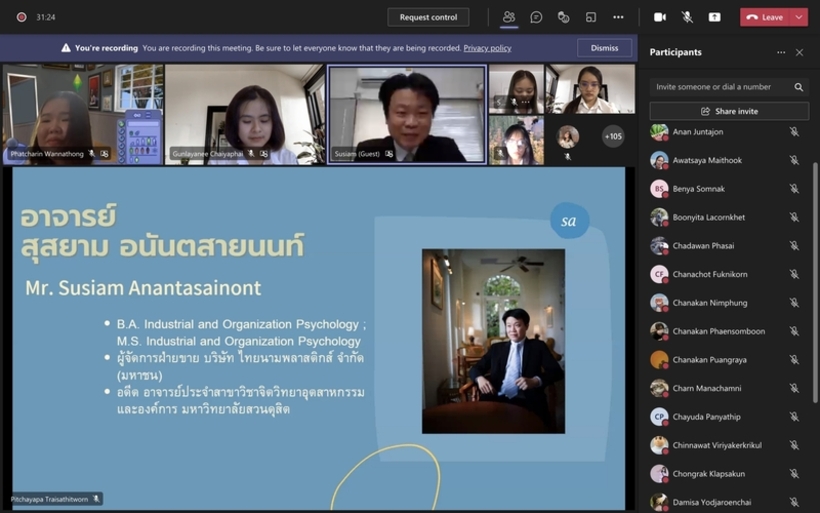Dismiss the recording notification

coord(604,48)
